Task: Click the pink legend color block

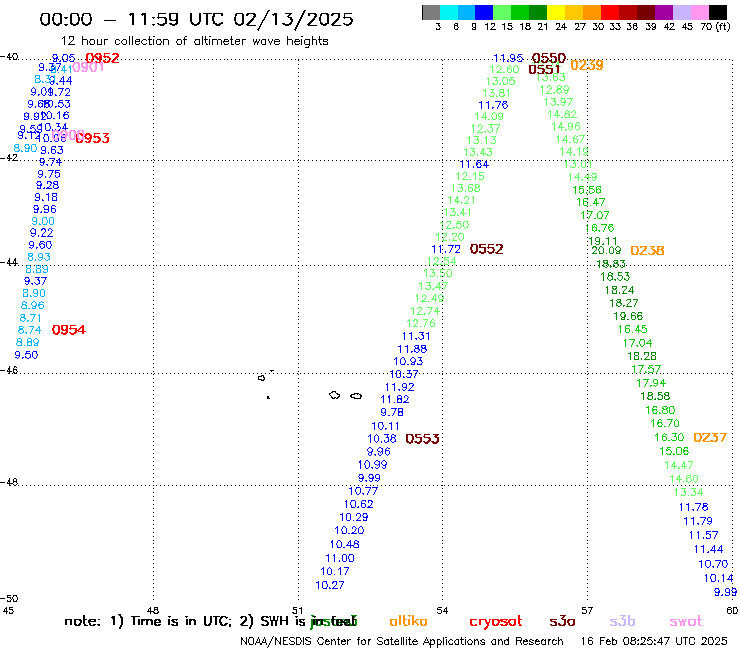Action: pos(700,12)
